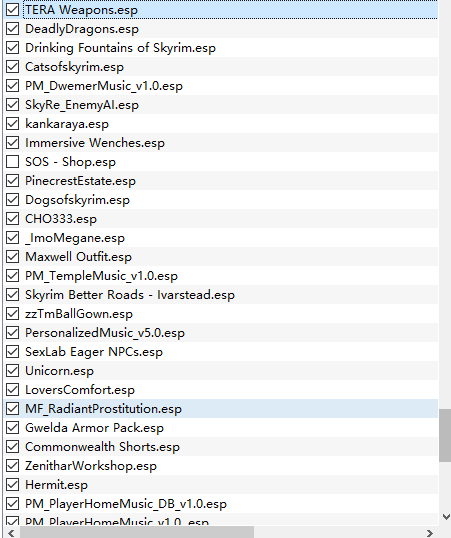Select Immersive Wenches.esp plugin name
The width and height of the screenshot is (451, 538).
(95, 143)
